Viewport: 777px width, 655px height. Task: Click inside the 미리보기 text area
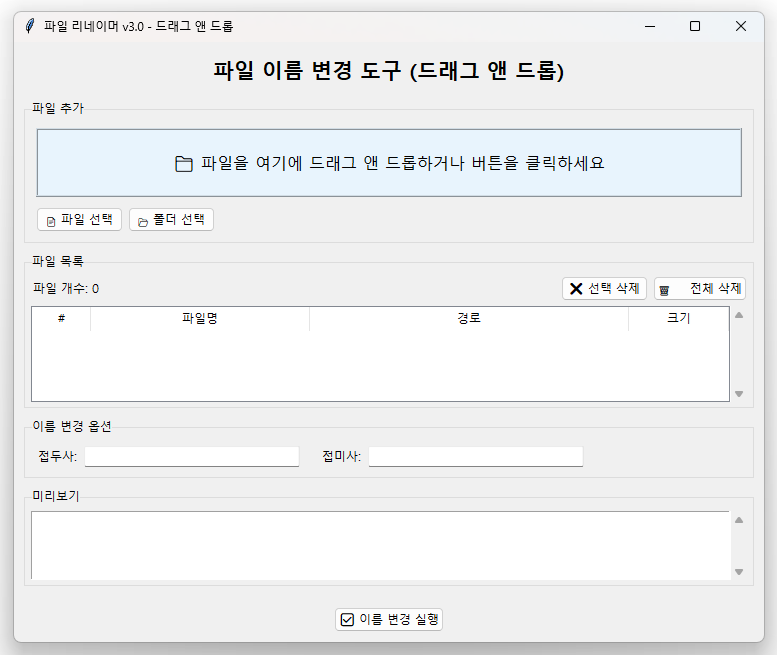point(381,546)
